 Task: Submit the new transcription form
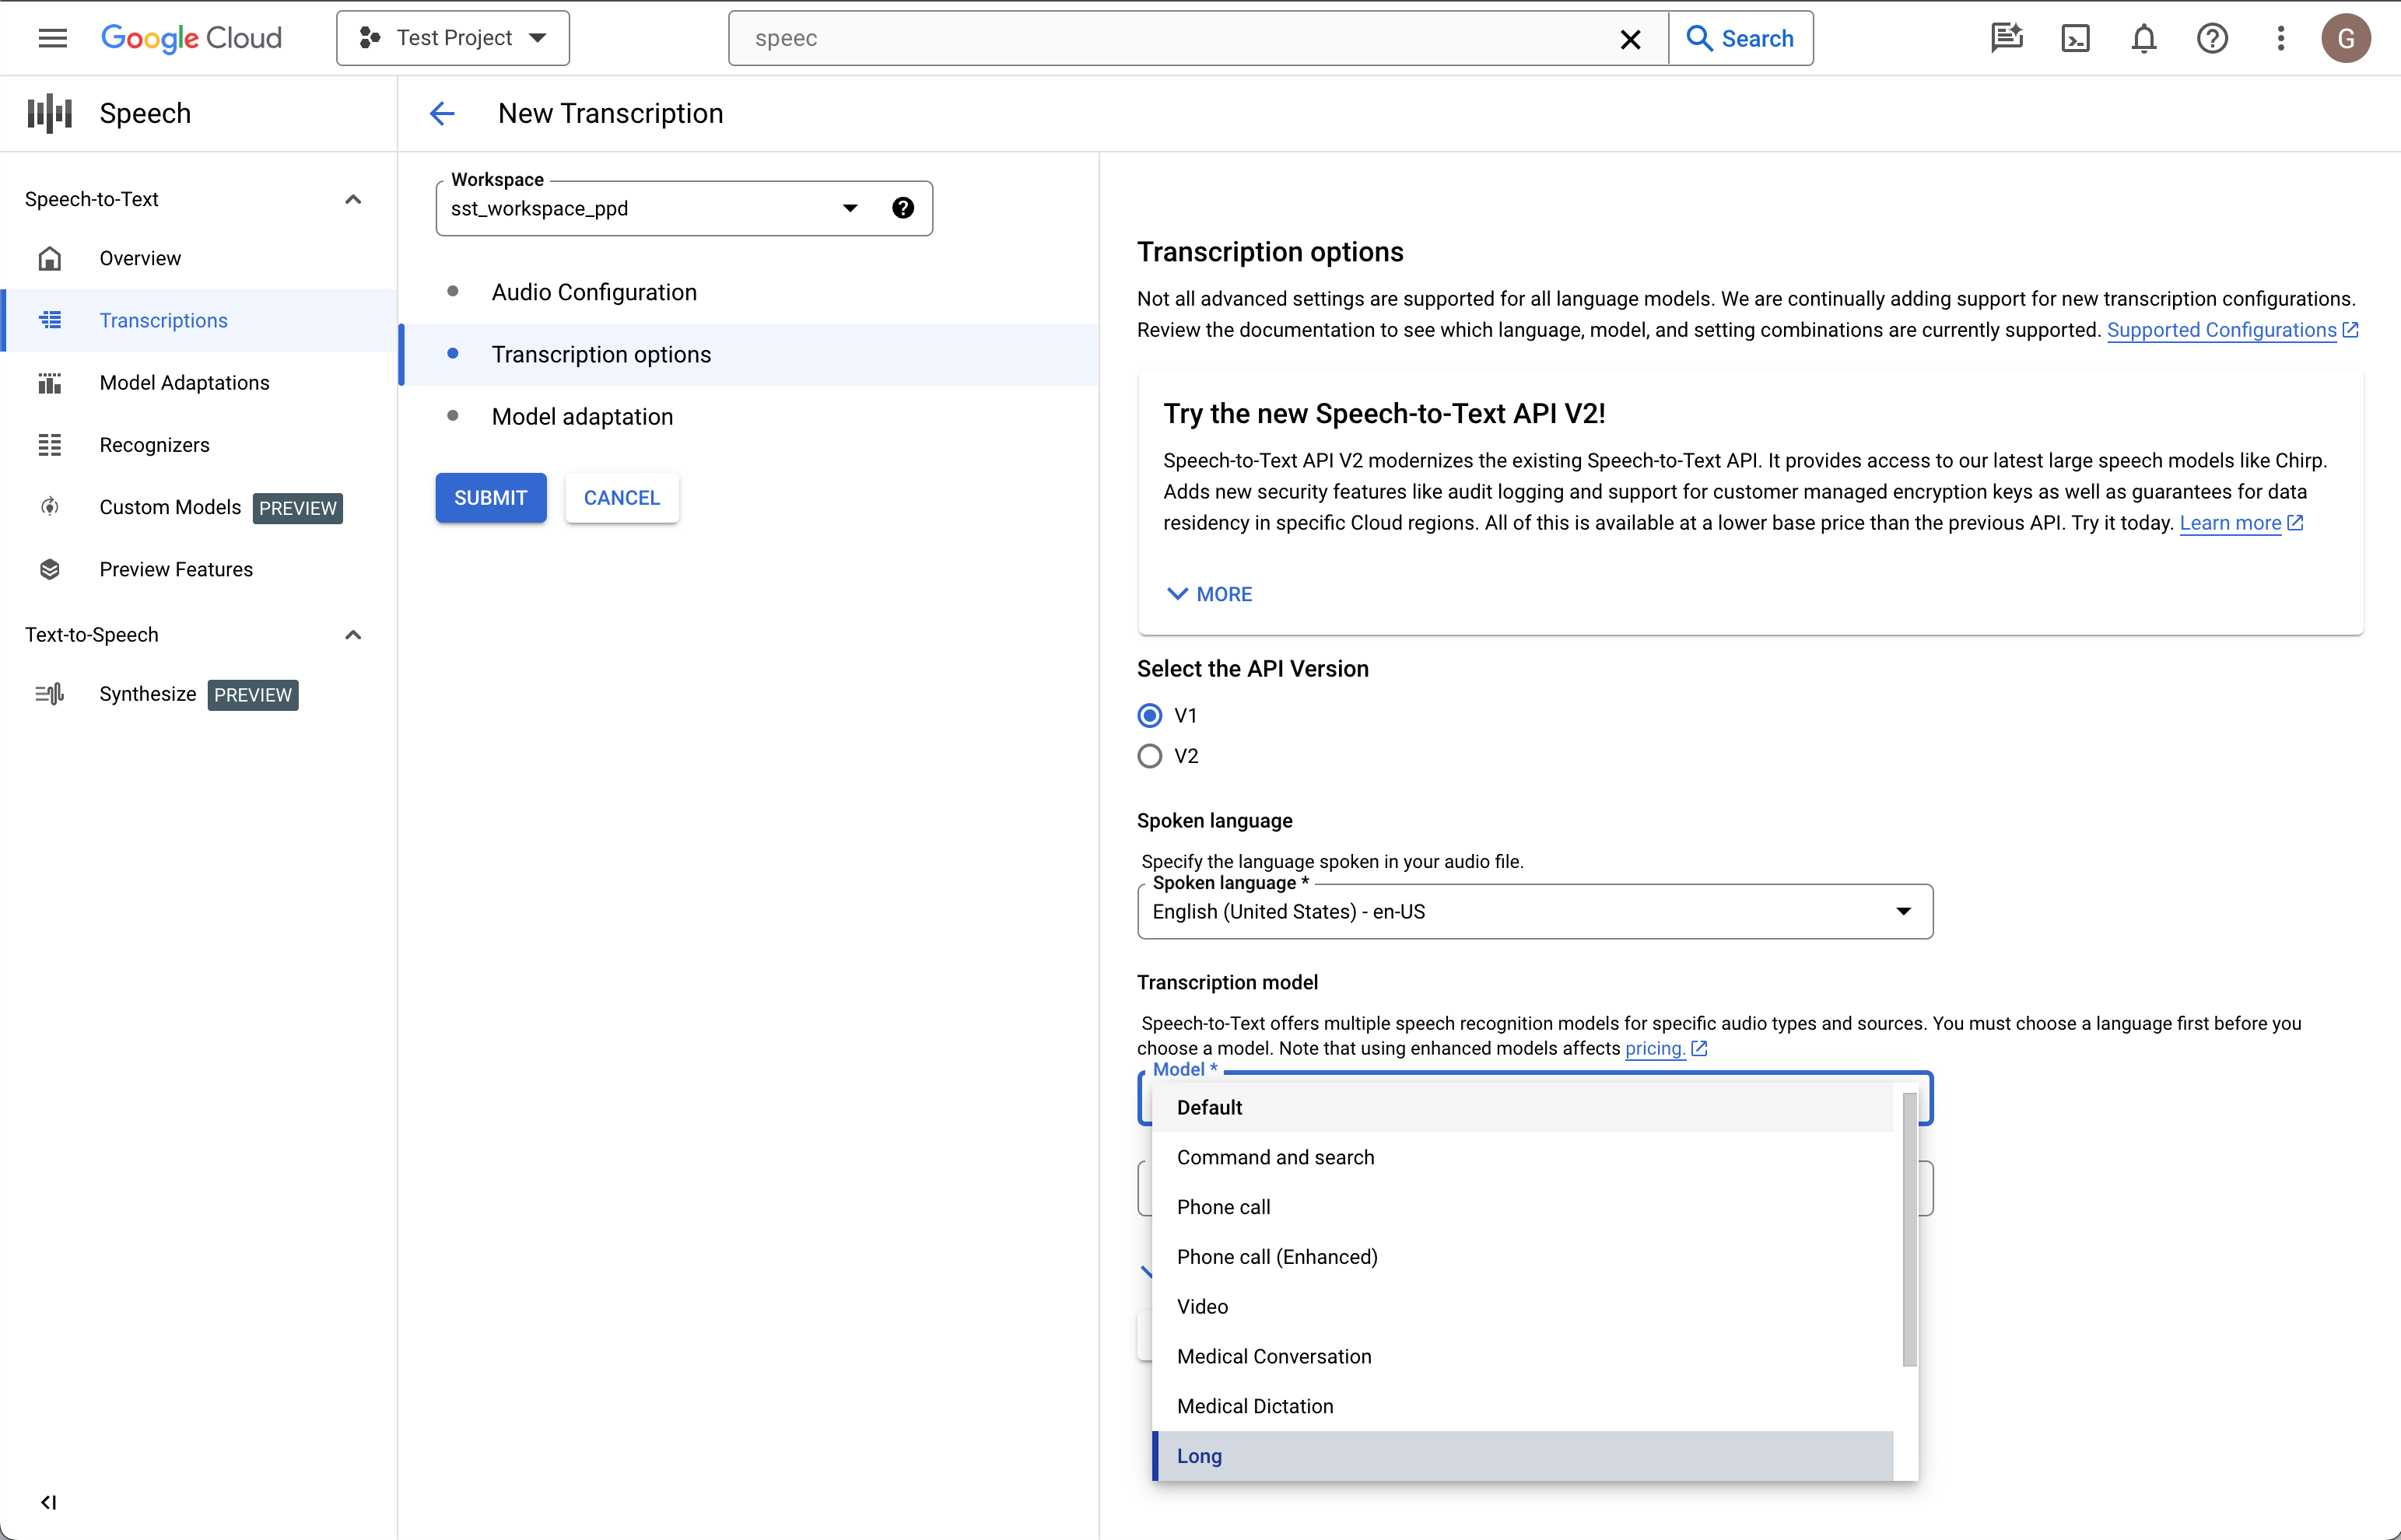pyautogui.click(x=490, y=497)
